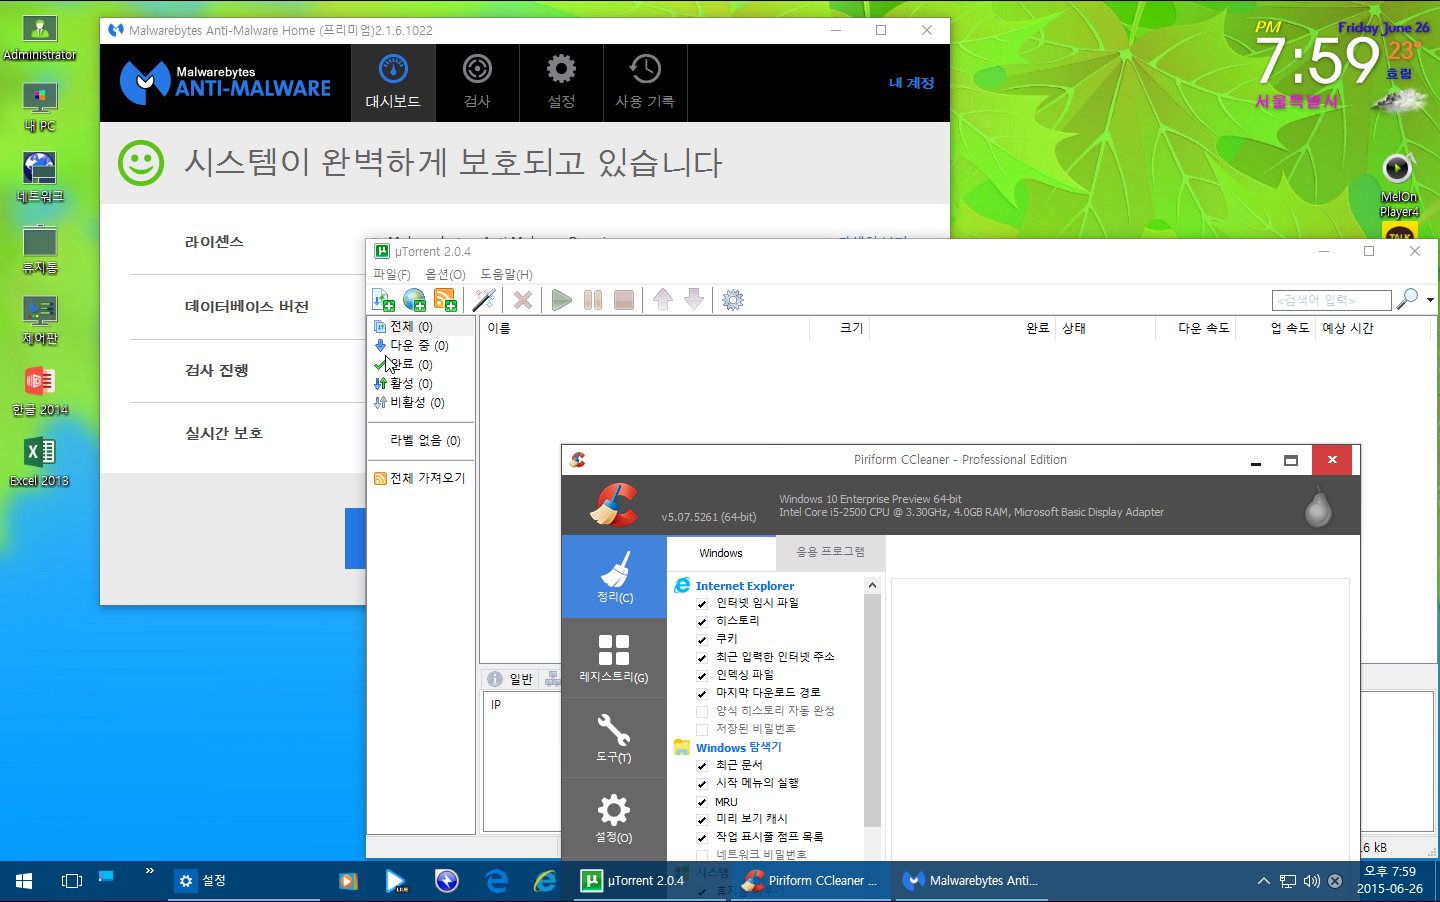
Task: Uncheck 최근 입력한 인터넷 주소 checkbox
Action: (702, 658)
